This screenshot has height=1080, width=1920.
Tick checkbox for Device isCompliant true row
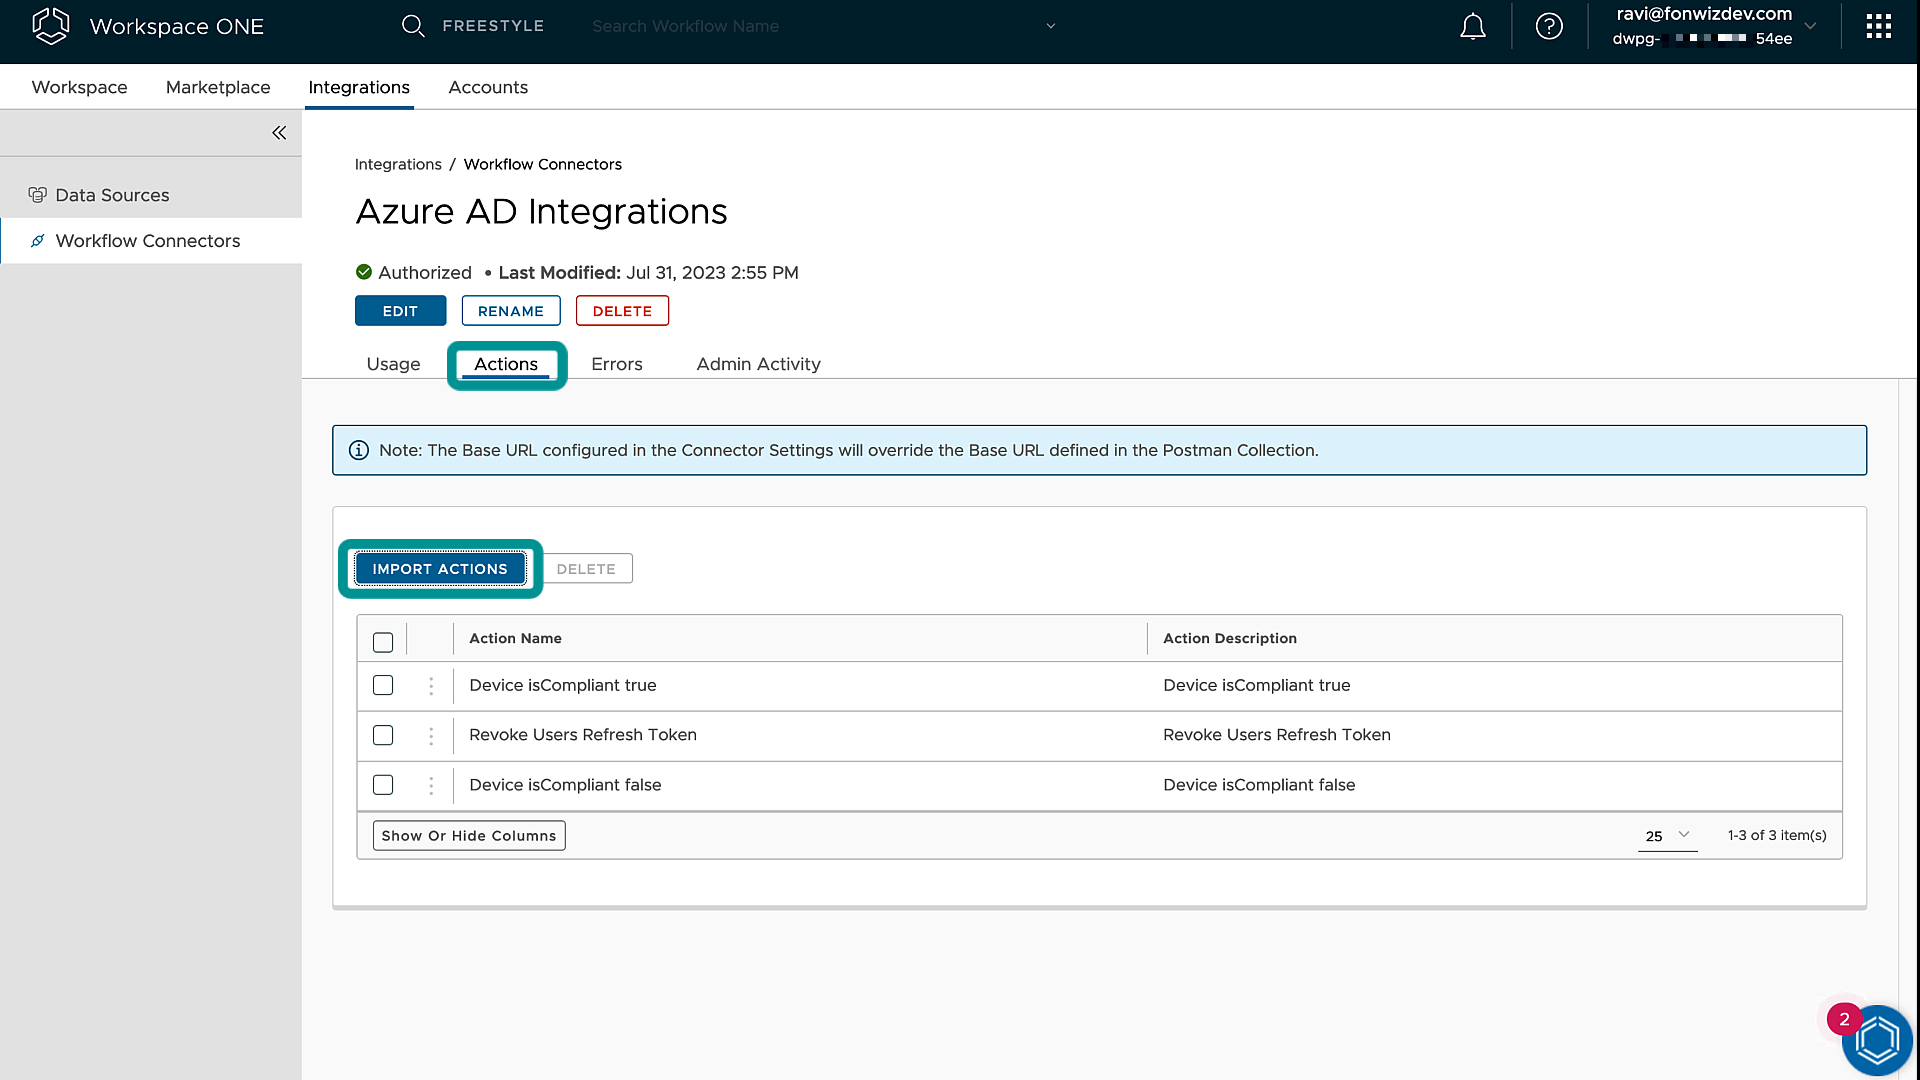pos(383,686)
